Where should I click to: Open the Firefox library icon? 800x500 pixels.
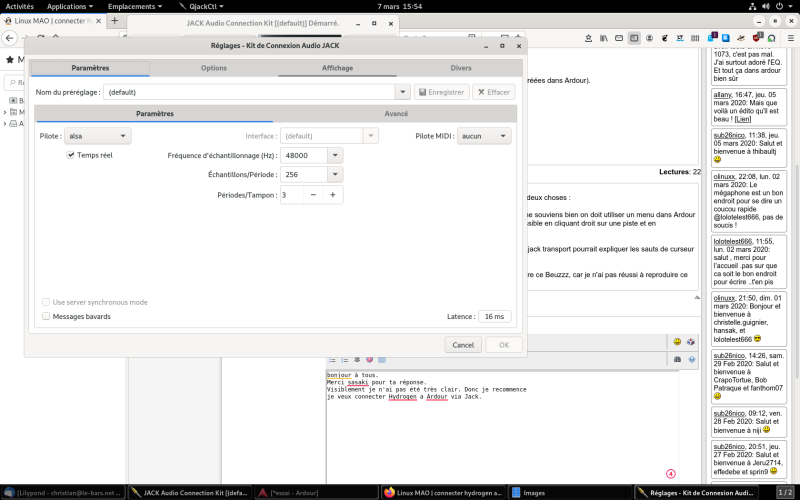pyautogui.click(x=604, y=38)
